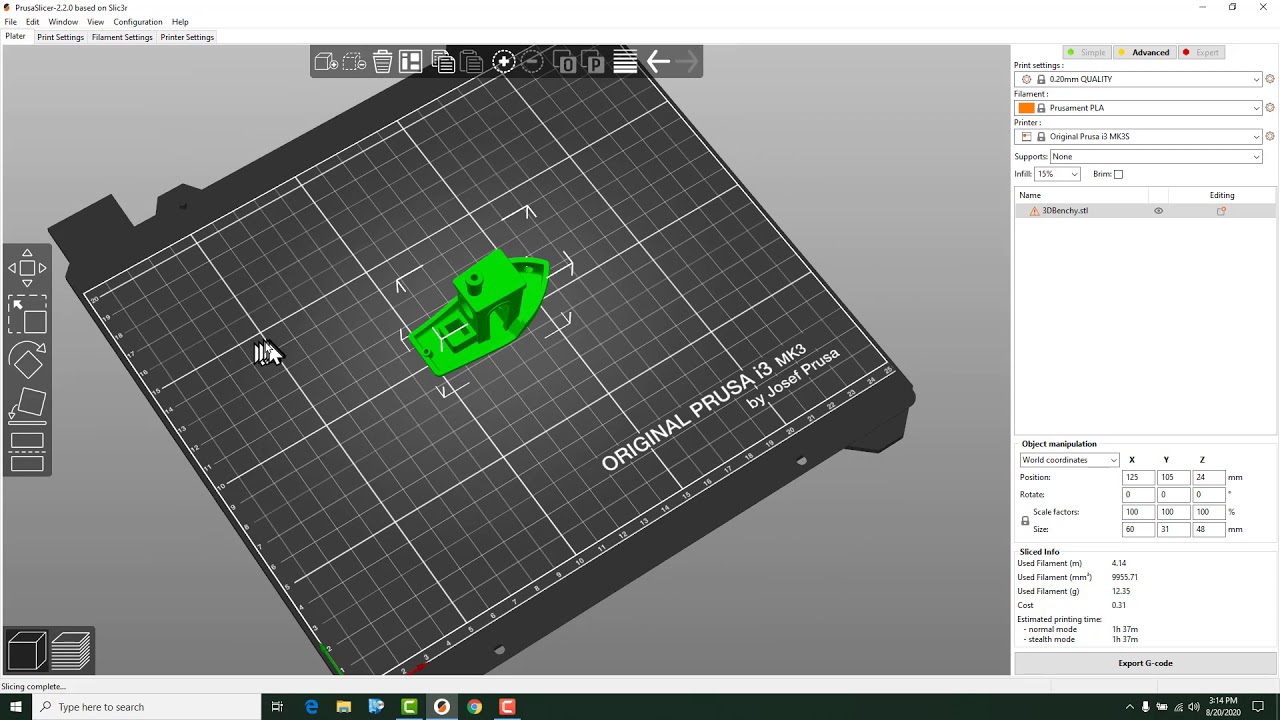
Task: Select the Scale gizmo tool
Action: pos(27,315)
